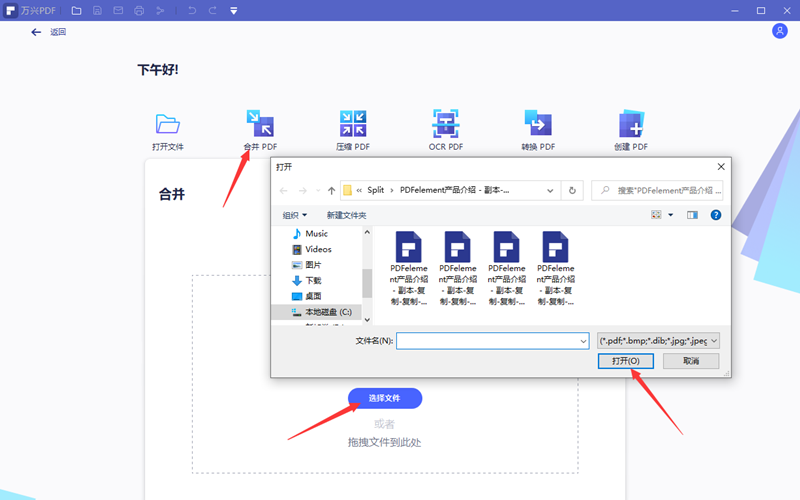Screen dimensions: 800x500
Task: Select the 转换 PDF tool
Action: click(538, 131)
